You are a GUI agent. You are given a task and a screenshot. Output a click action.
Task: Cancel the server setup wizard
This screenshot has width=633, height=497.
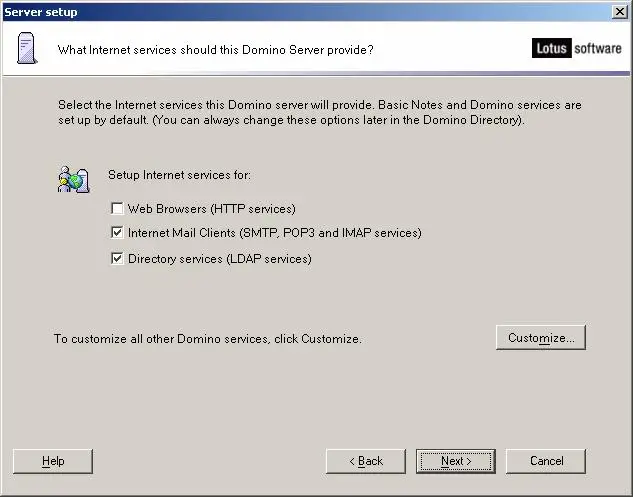tap(546, 461)
